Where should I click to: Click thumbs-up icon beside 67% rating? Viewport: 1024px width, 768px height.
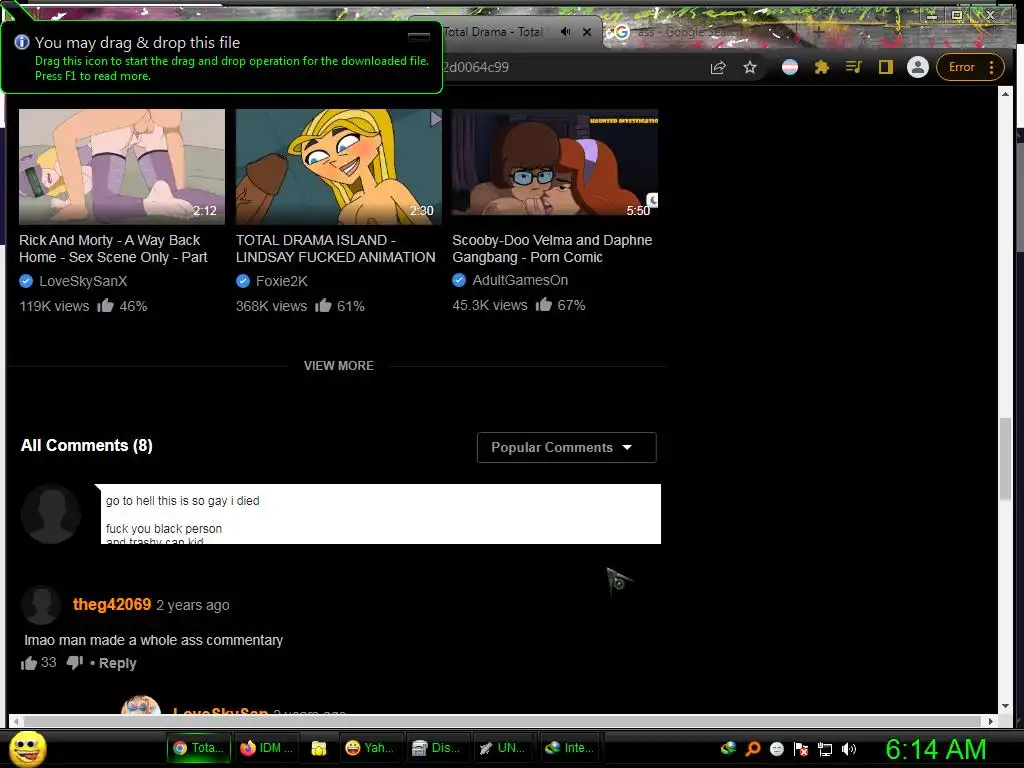543,304
